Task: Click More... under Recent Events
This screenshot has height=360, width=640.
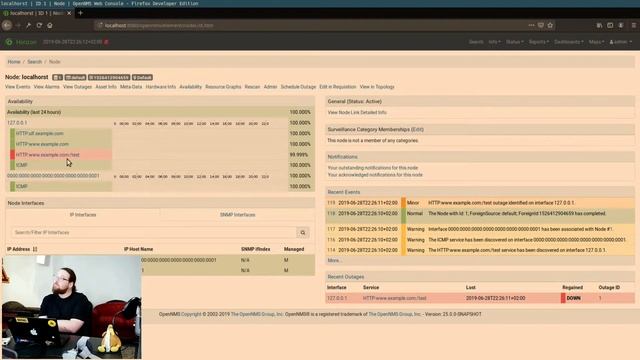Action: [334, 260]
